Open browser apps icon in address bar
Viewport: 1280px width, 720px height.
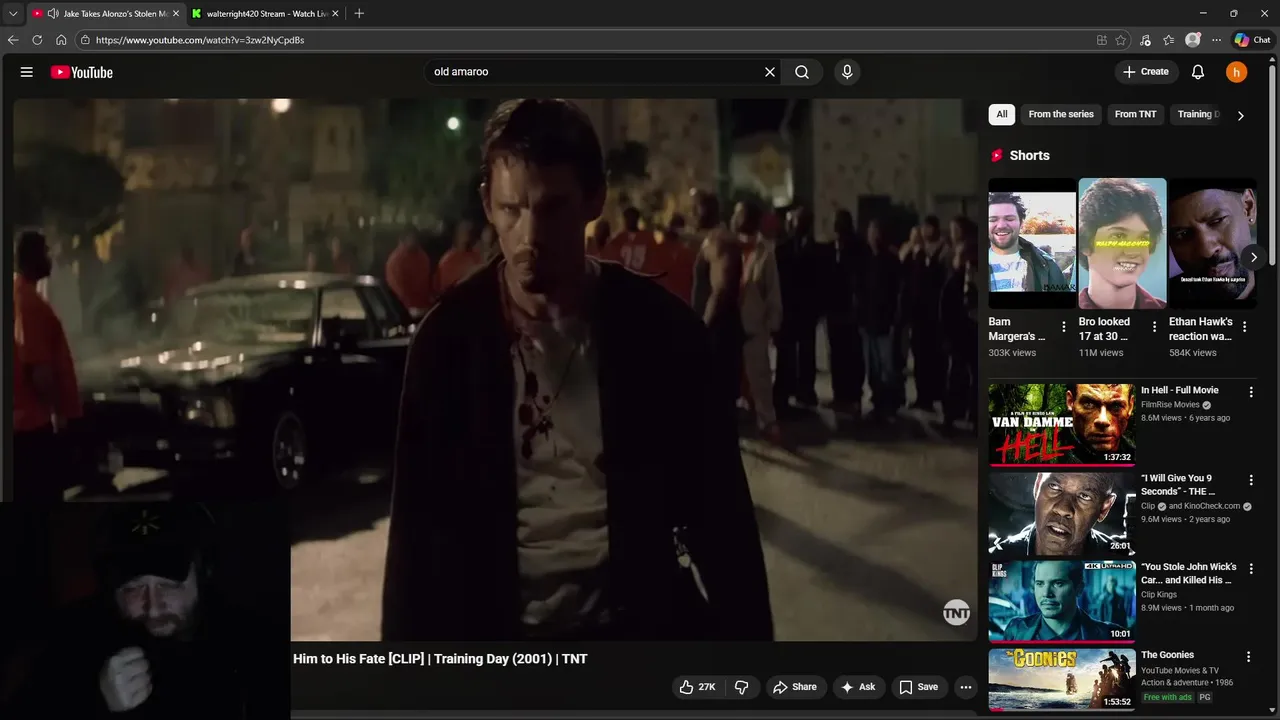pyautogui.click(x=1102, y=40)
